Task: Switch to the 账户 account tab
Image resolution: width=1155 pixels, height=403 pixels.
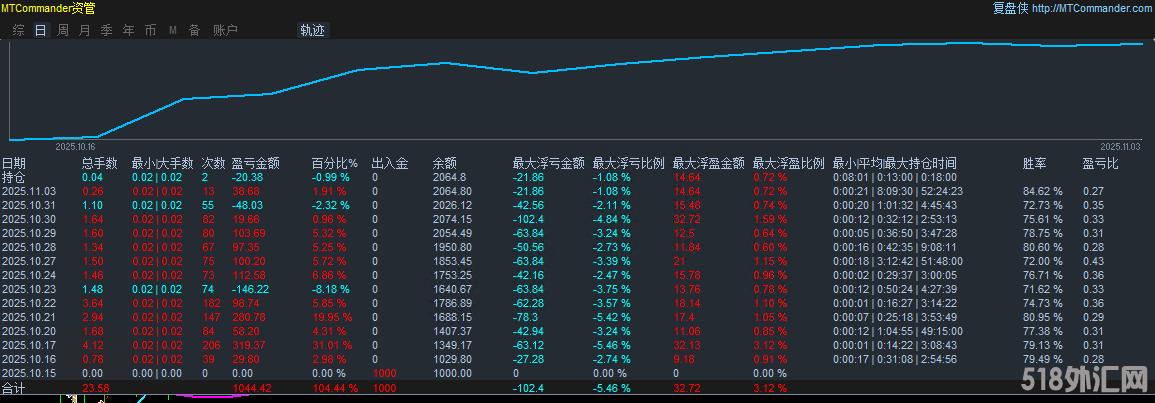Action: [225, 30]
